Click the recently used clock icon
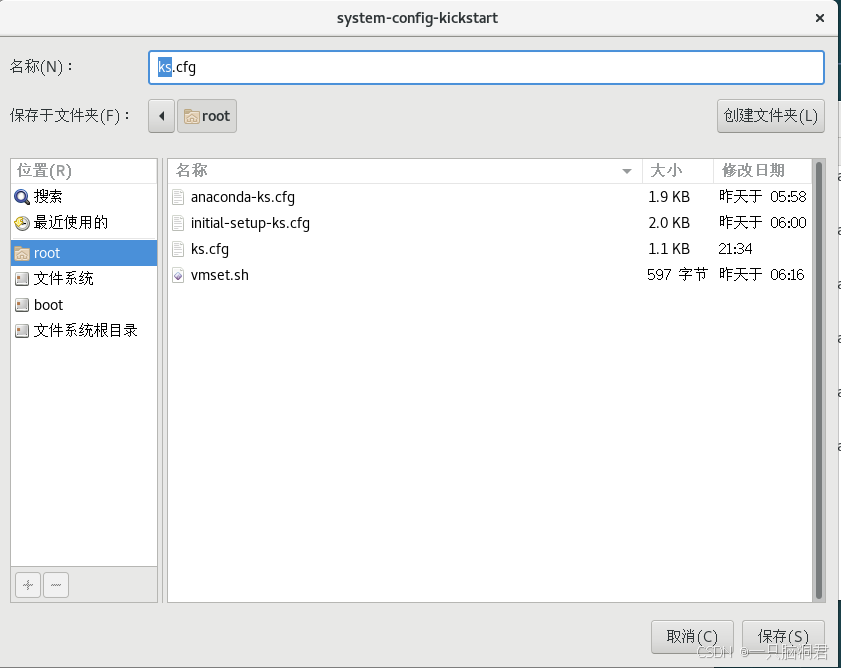The image size is (841, 668). (x=22, y=223)
